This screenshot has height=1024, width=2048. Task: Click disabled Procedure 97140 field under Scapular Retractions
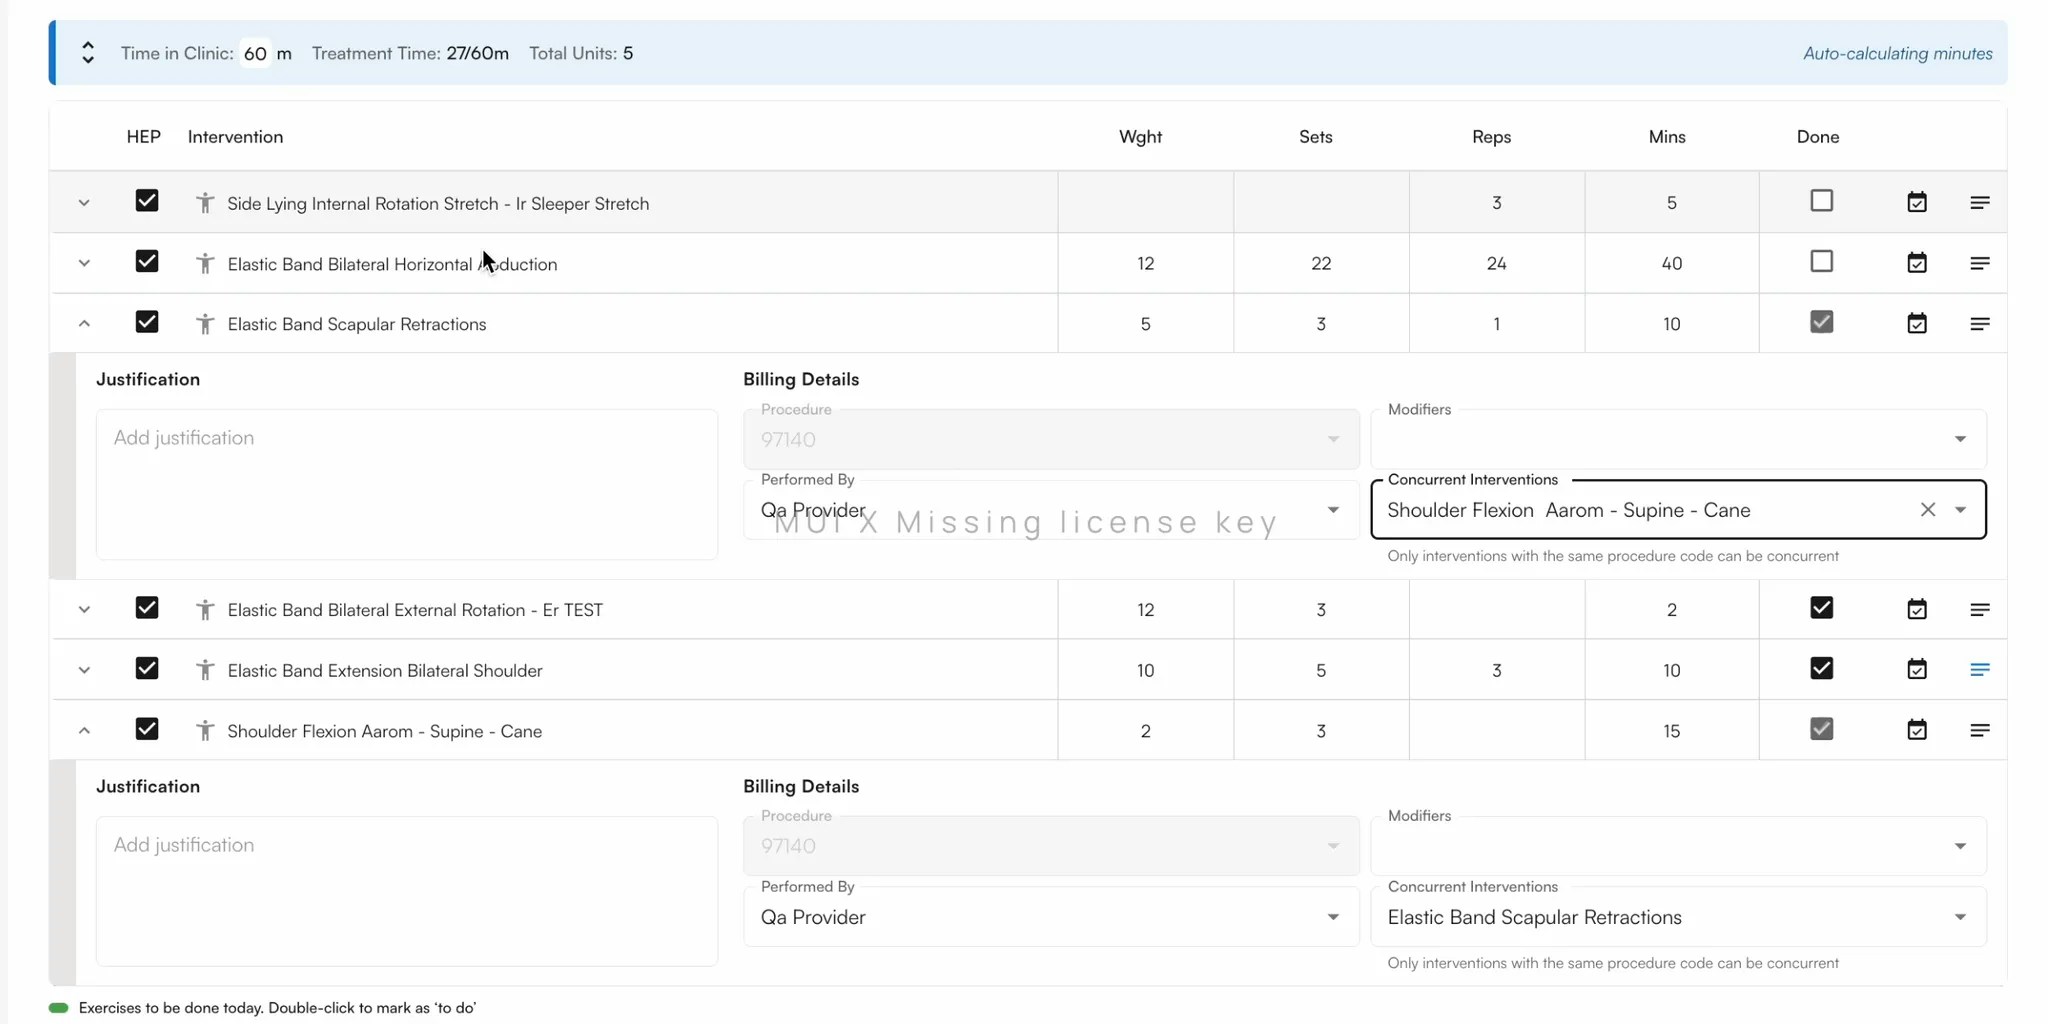click(1051, 439)
